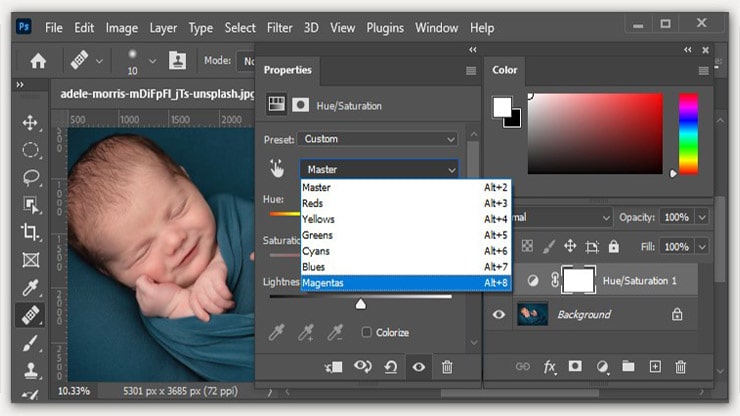
Task: Create a new group folder
Action: tap(628, 366)
